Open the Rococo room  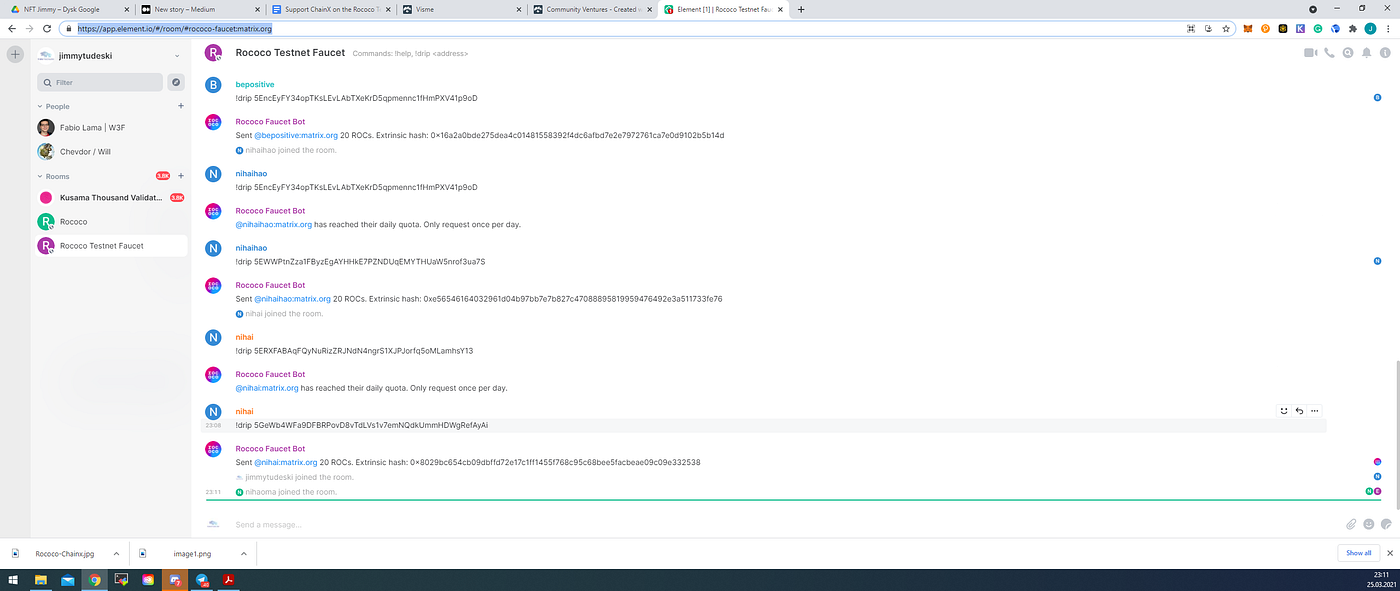[x=112, y=221]
